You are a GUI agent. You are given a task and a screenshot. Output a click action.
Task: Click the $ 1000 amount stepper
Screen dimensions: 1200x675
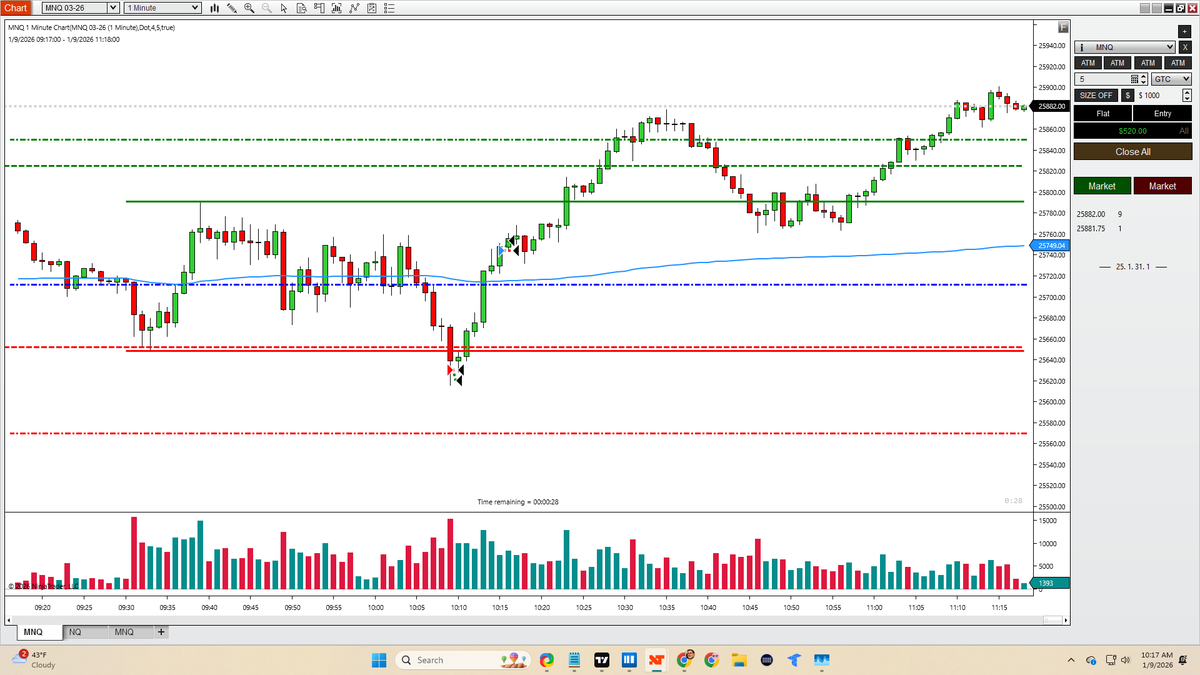coord(1187,95)
